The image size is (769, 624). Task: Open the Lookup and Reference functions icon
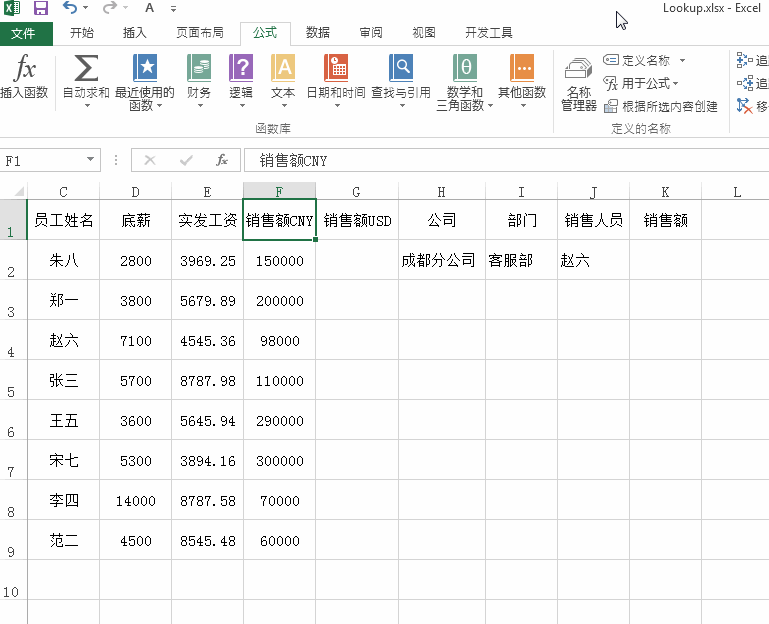[x=401, y=68]
